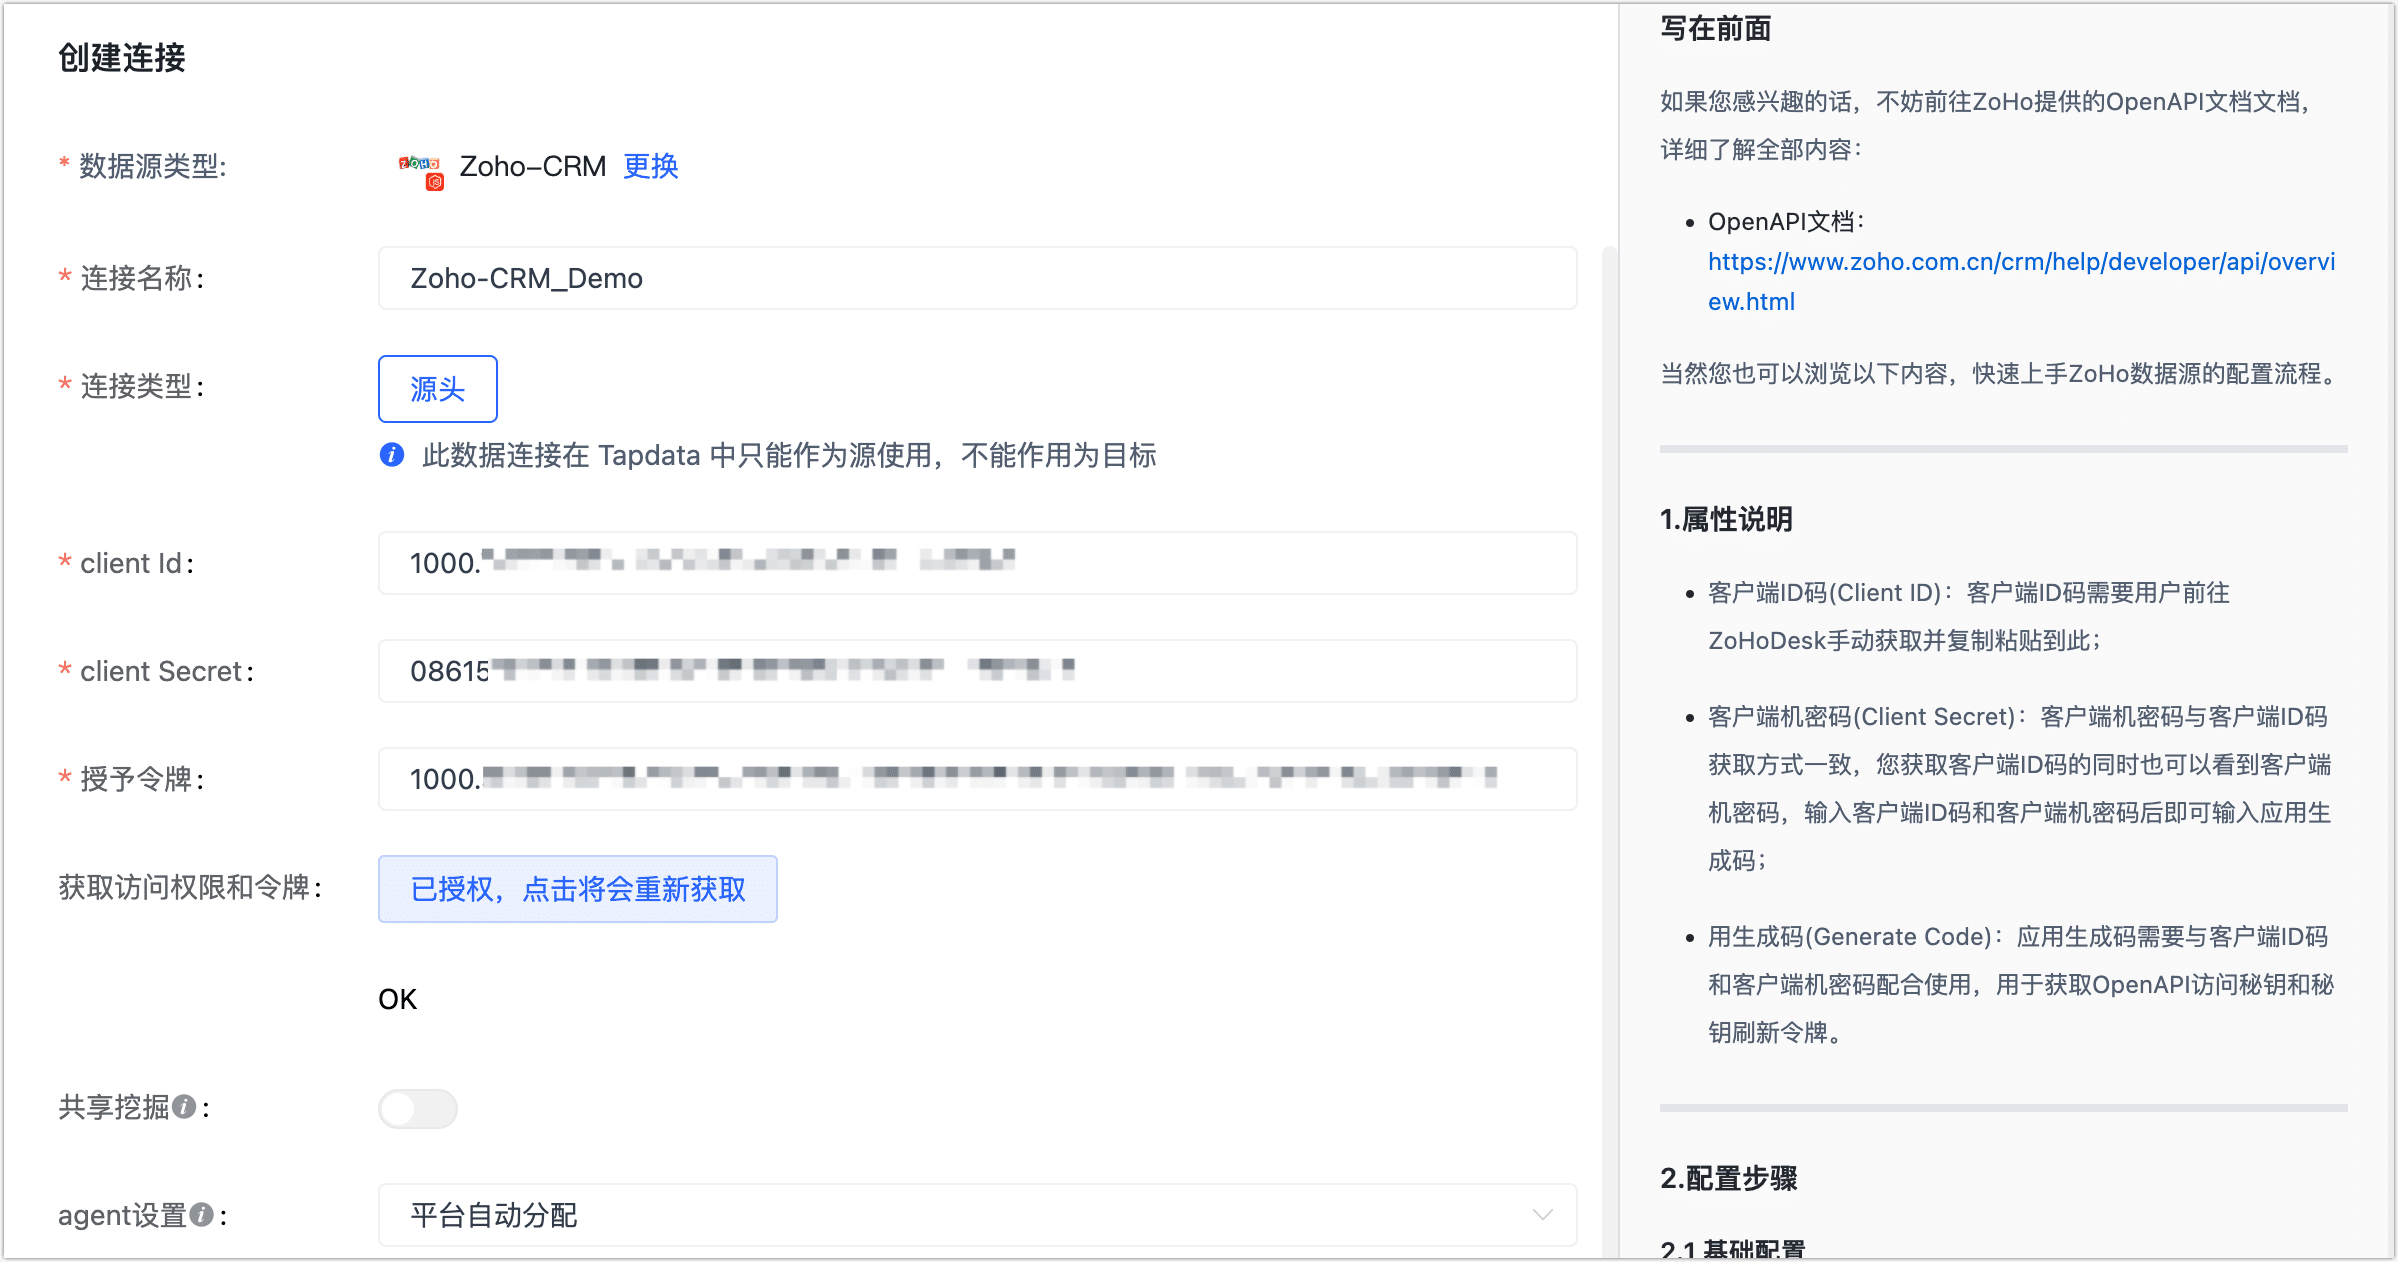
Task: Click the 1.属性说明 section heading
Action: [x=1726, y=519]
